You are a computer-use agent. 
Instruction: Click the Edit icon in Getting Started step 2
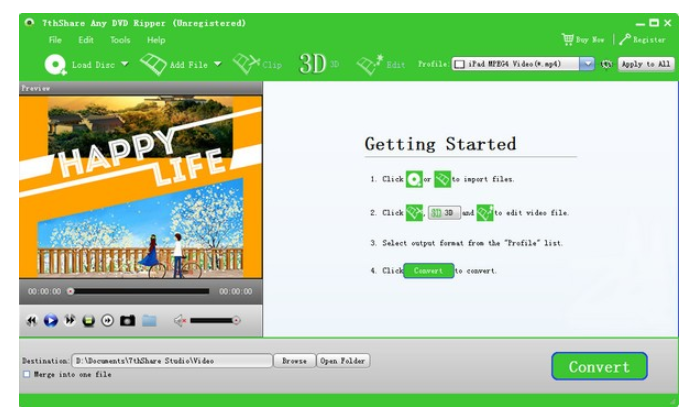pos(485,213)
